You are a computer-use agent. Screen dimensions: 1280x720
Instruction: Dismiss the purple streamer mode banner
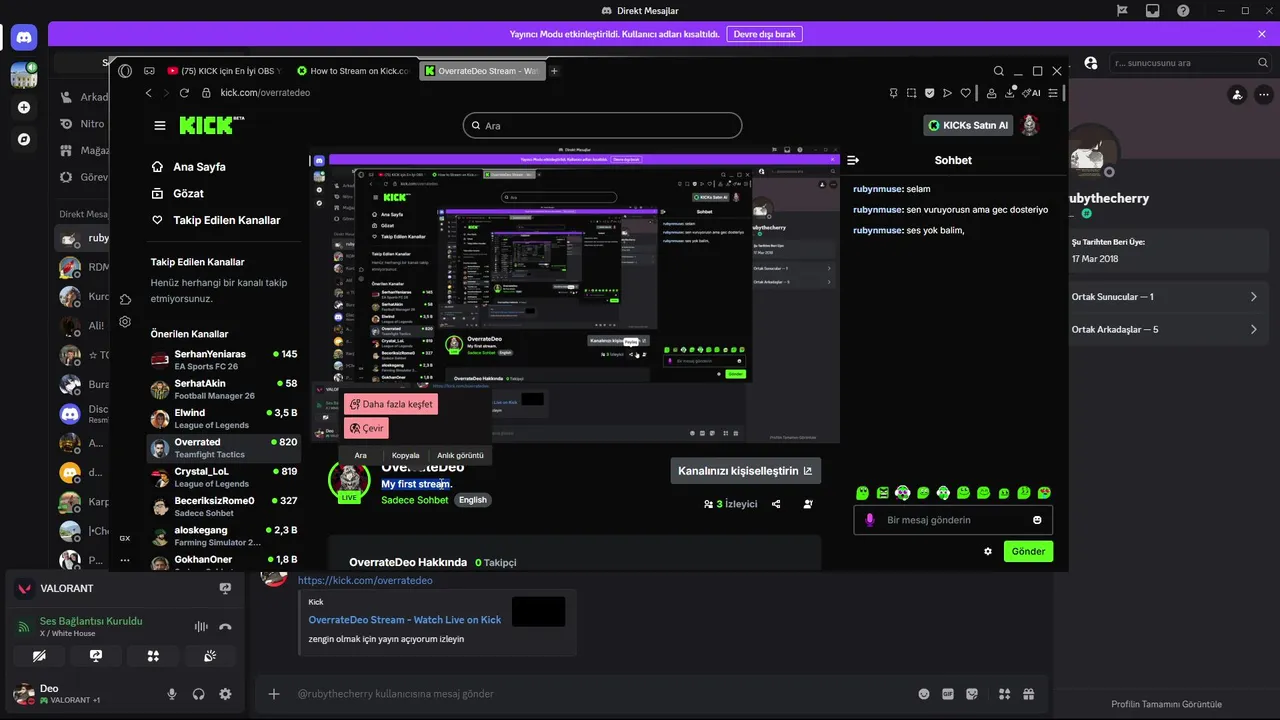point(1262,34)
